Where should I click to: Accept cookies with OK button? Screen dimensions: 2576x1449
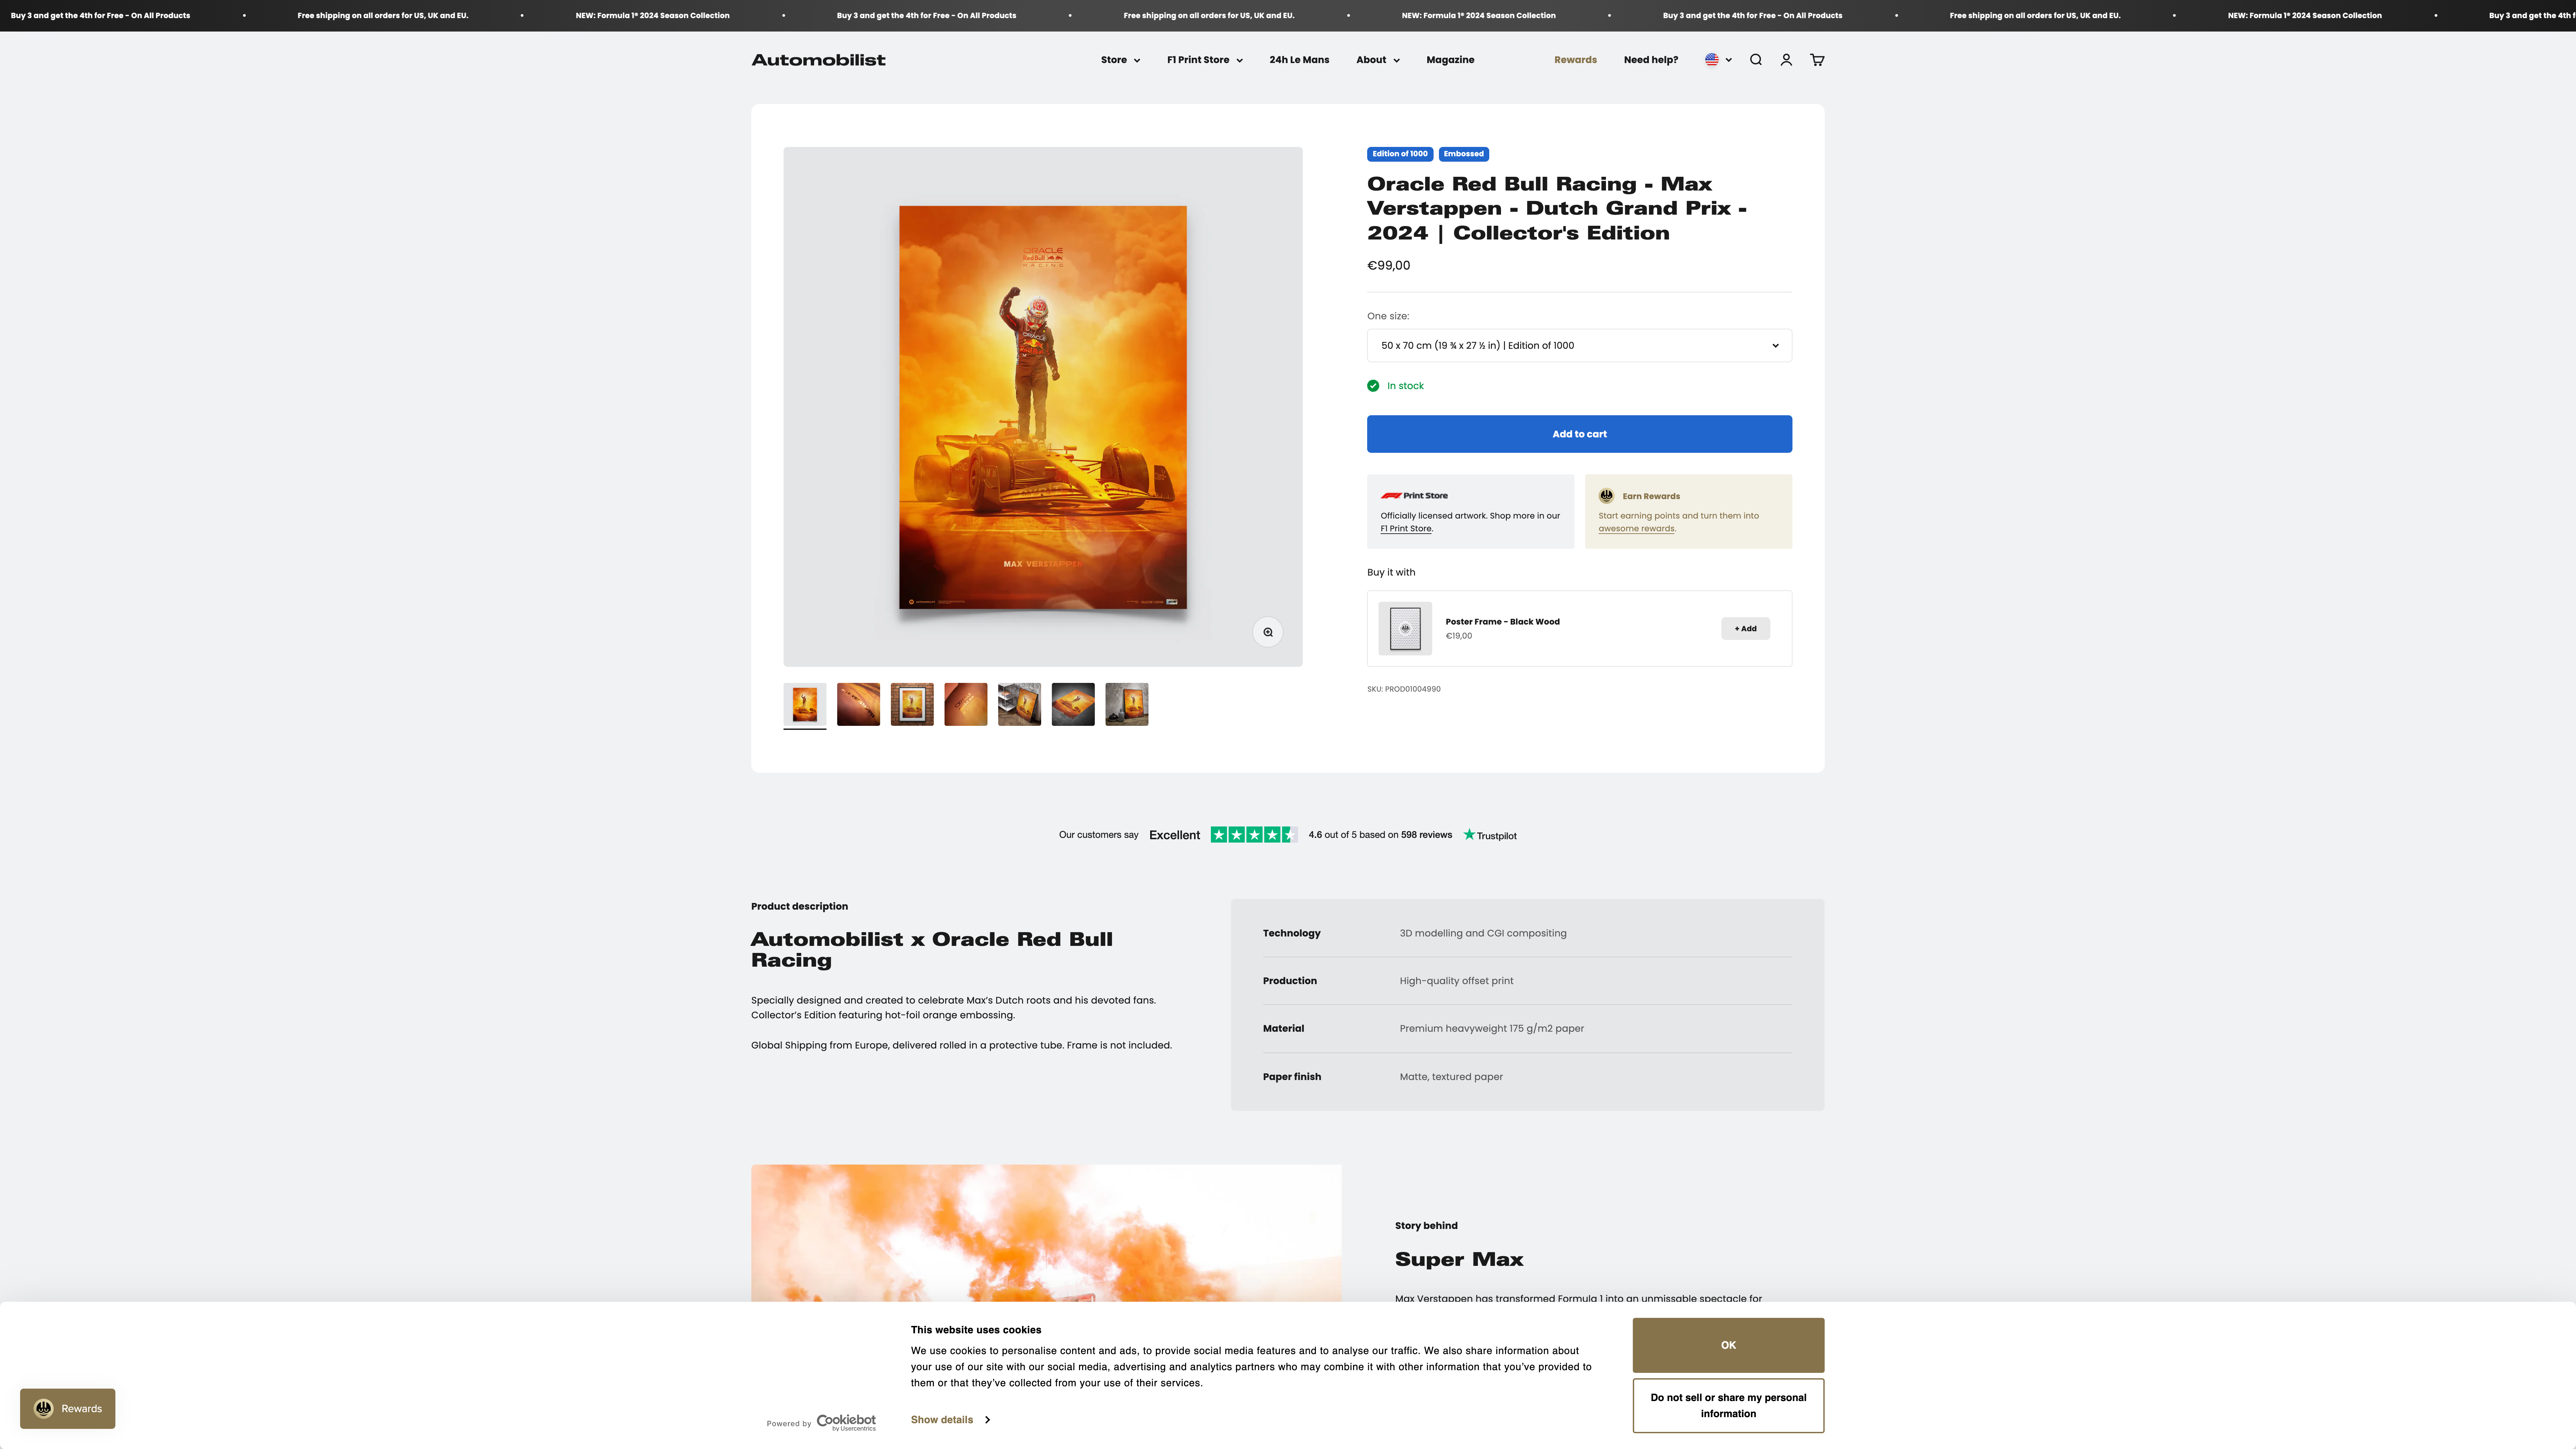click(1728, 1345)
